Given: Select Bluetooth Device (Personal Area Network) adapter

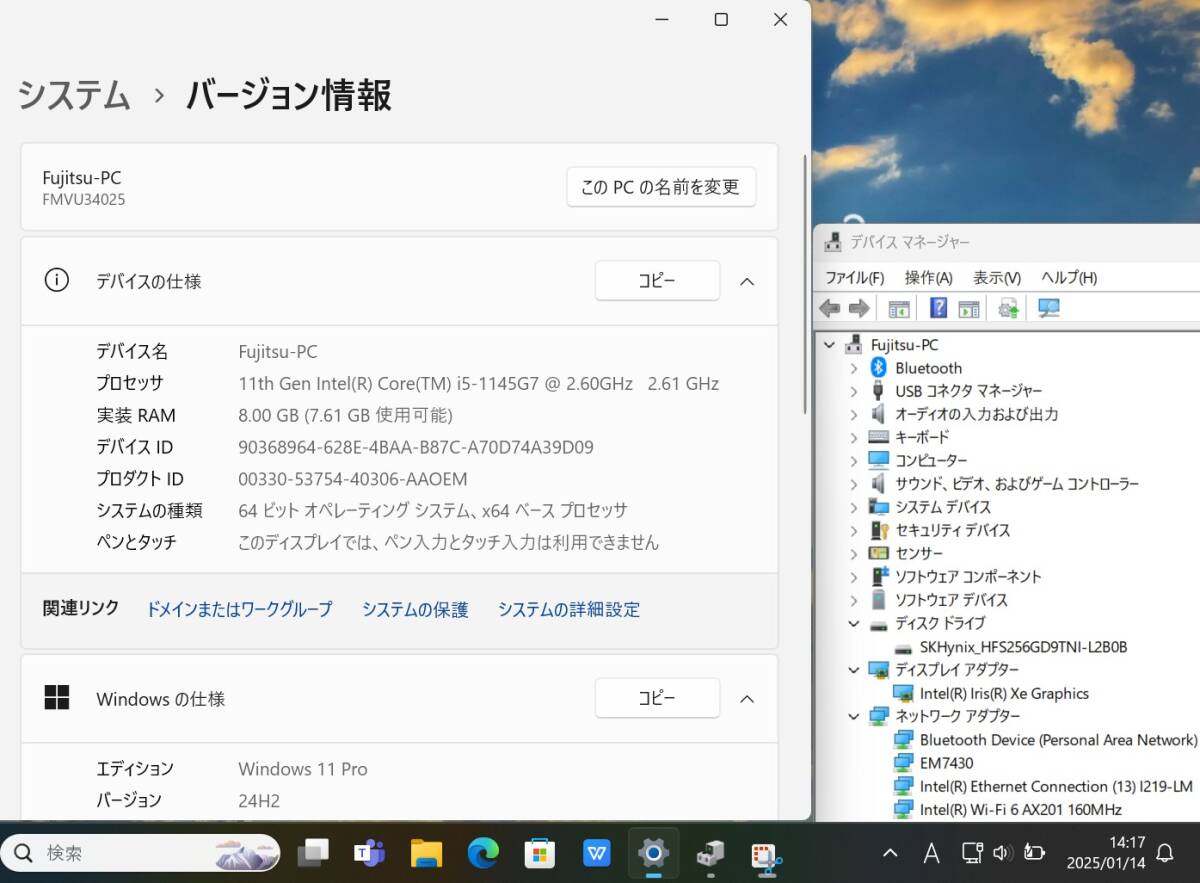Looking at the screenshot, I should [1058, 740].
